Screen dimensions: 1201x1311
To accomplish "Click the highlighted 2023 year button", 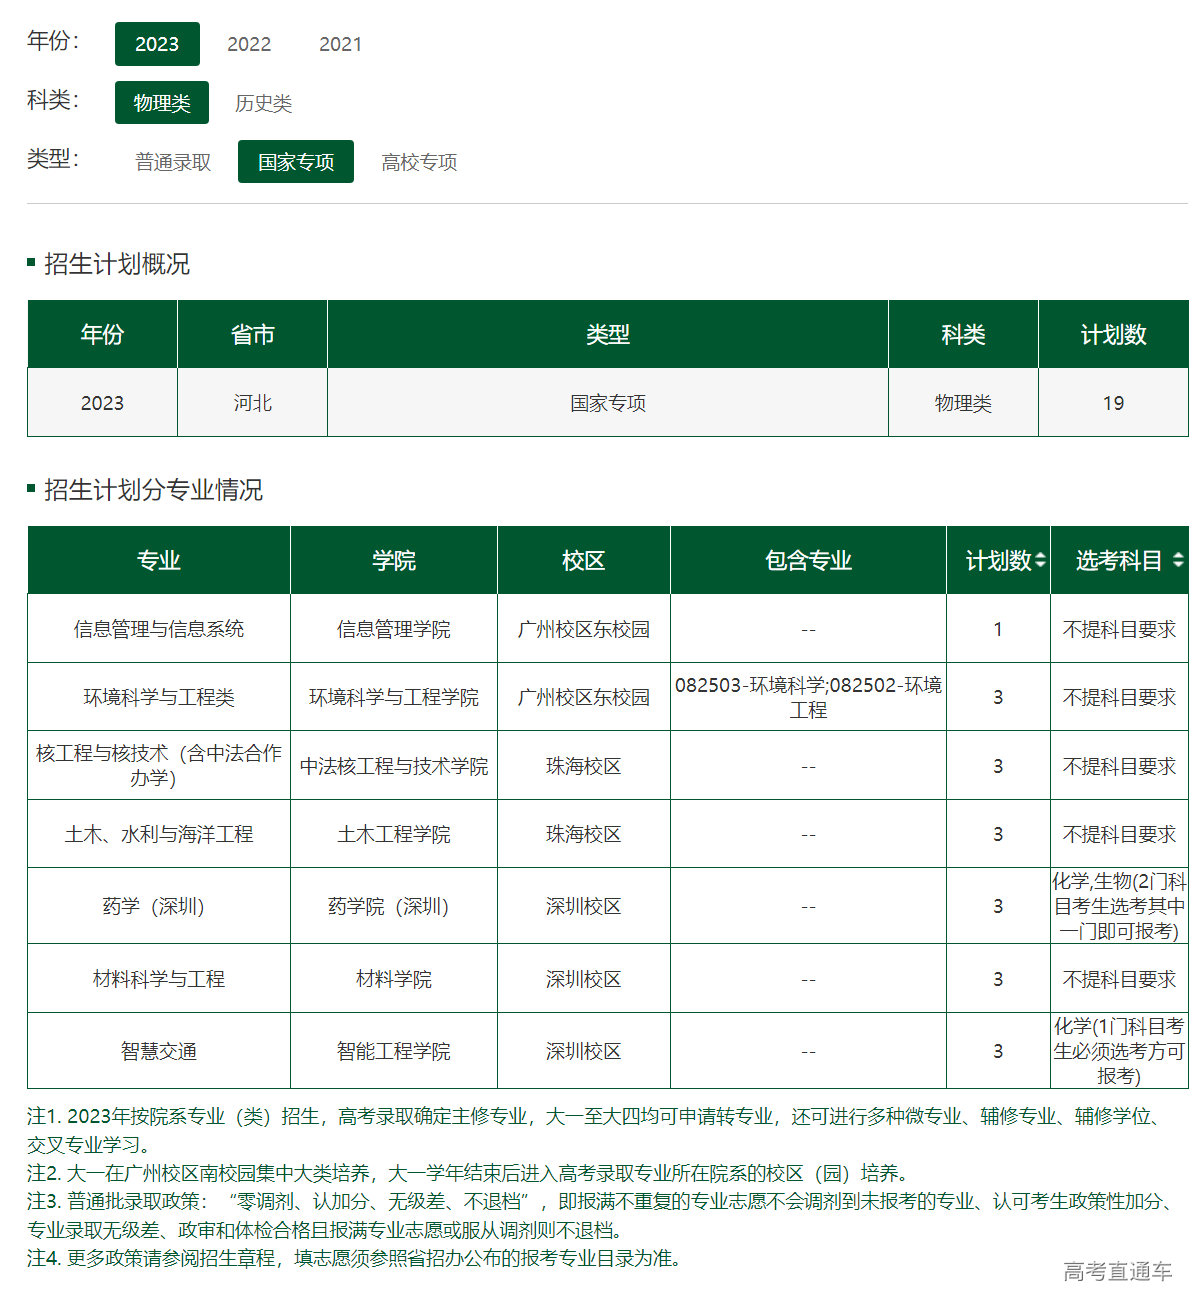I will point(157,44).
